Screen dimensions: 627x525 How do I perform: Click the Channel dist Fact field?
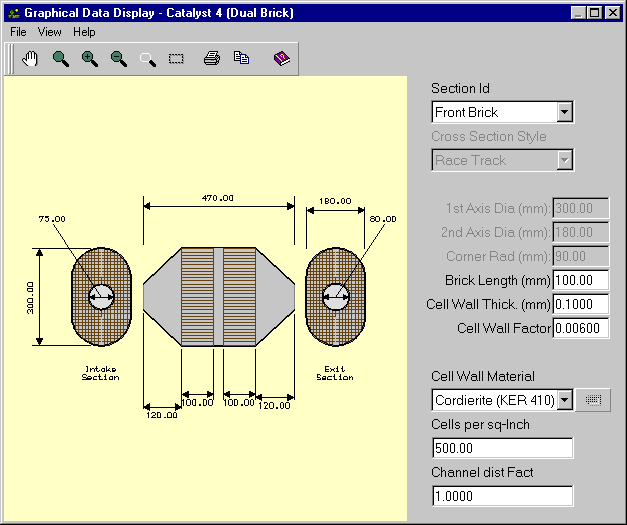[x=503, y=496]
